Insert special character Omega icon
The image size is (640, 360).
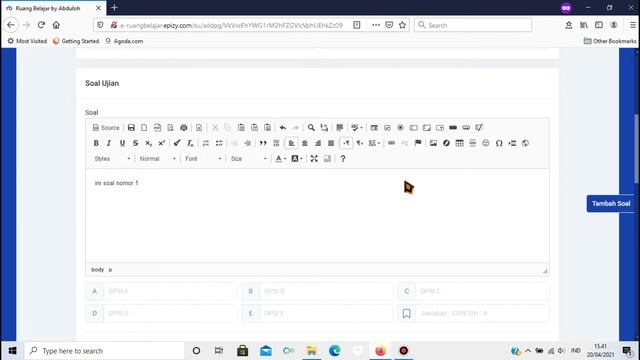(x=499, y=143)
